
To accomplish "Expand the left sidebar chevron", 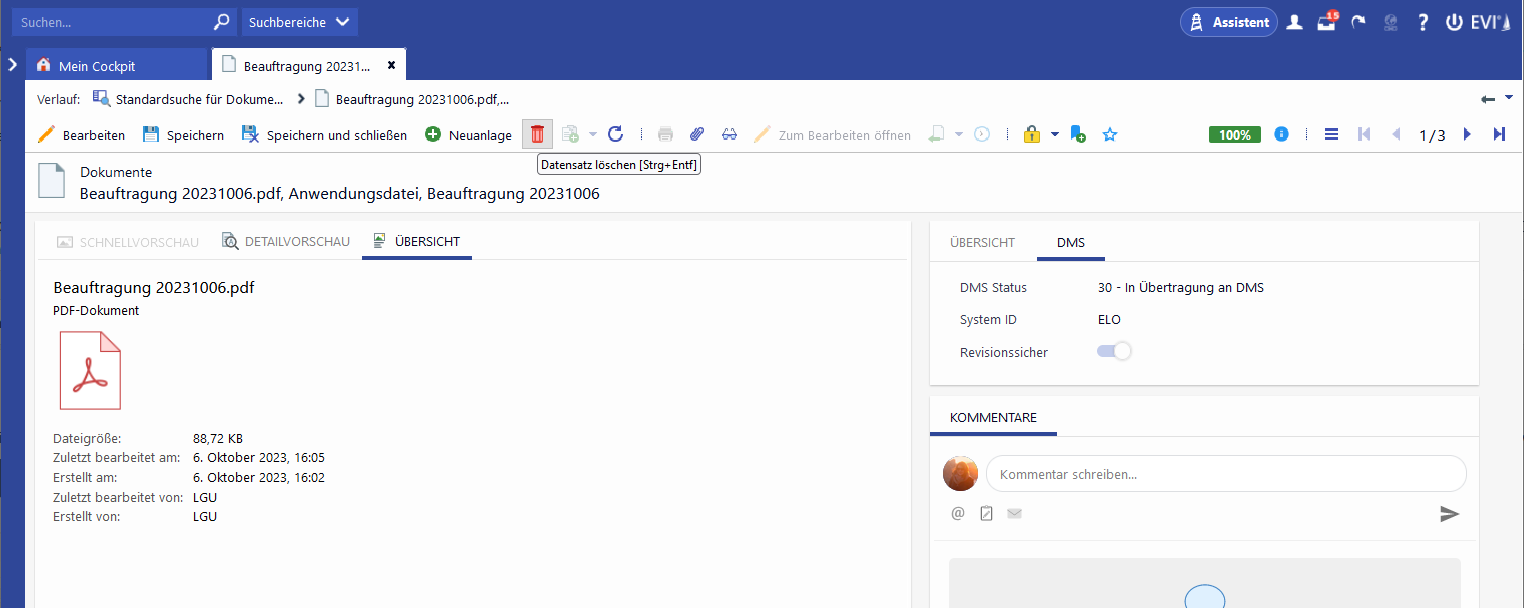I will [12, 65].
